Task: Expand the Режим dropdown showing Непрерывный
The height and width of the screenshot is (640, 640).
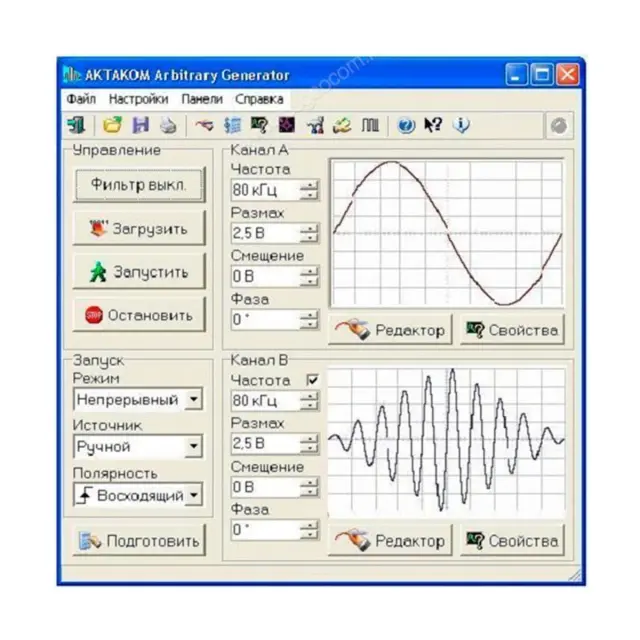Action: coord(194,399)
